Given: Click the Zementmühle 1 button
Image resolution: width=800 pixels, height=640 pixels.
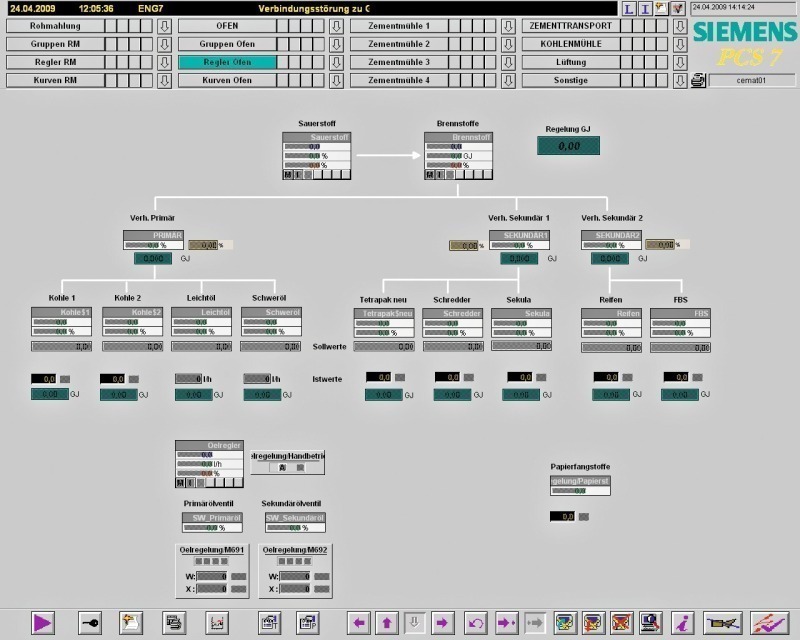Looking at the screenshot, I should [x=399, y=26].
